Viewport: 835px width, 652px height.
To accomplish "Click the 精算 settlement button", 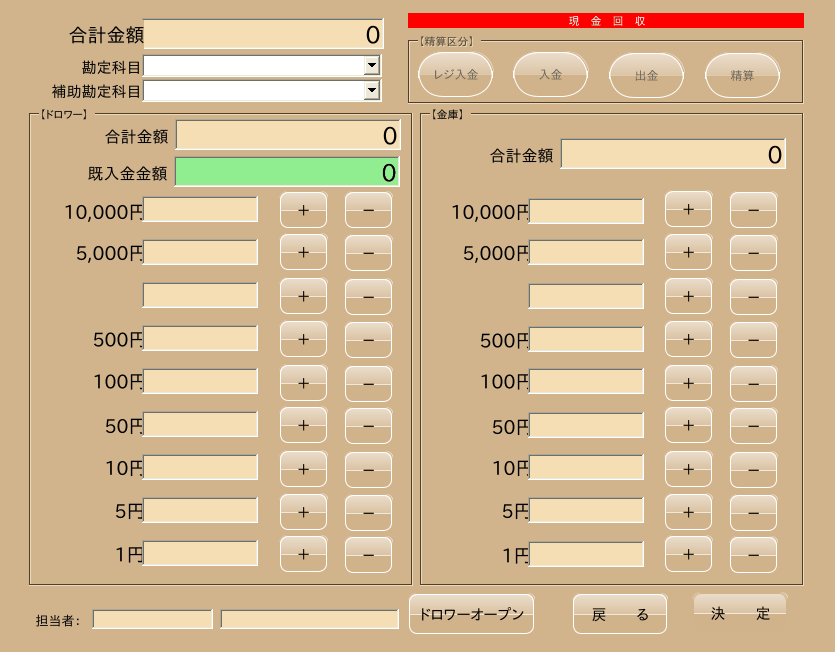I will tap(742, 75).
